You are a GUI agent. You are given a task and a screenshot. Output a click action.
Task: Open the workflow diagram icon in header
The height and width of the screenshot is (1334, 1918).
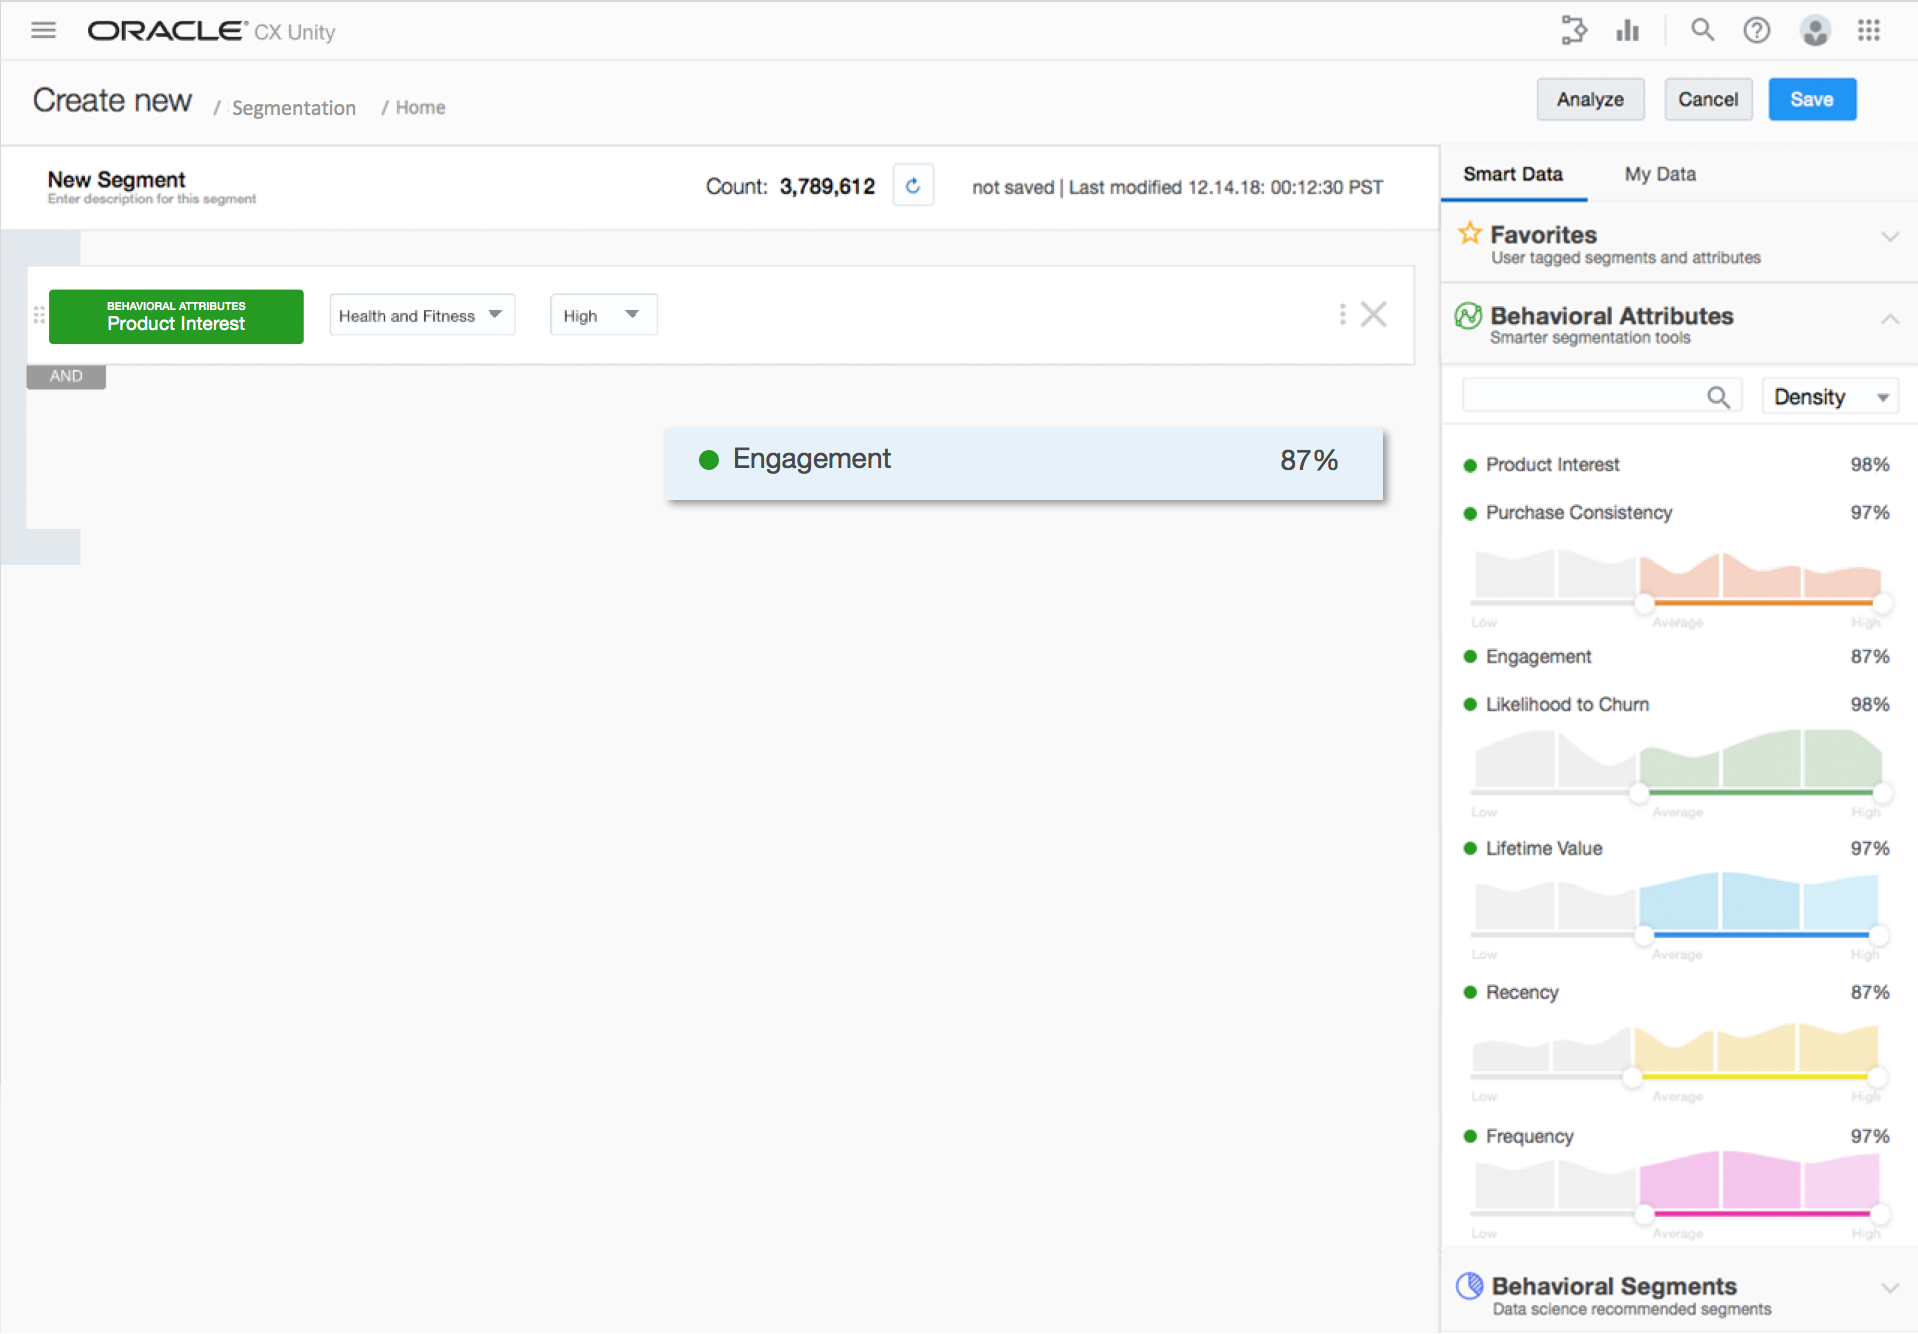[1573, 30]
